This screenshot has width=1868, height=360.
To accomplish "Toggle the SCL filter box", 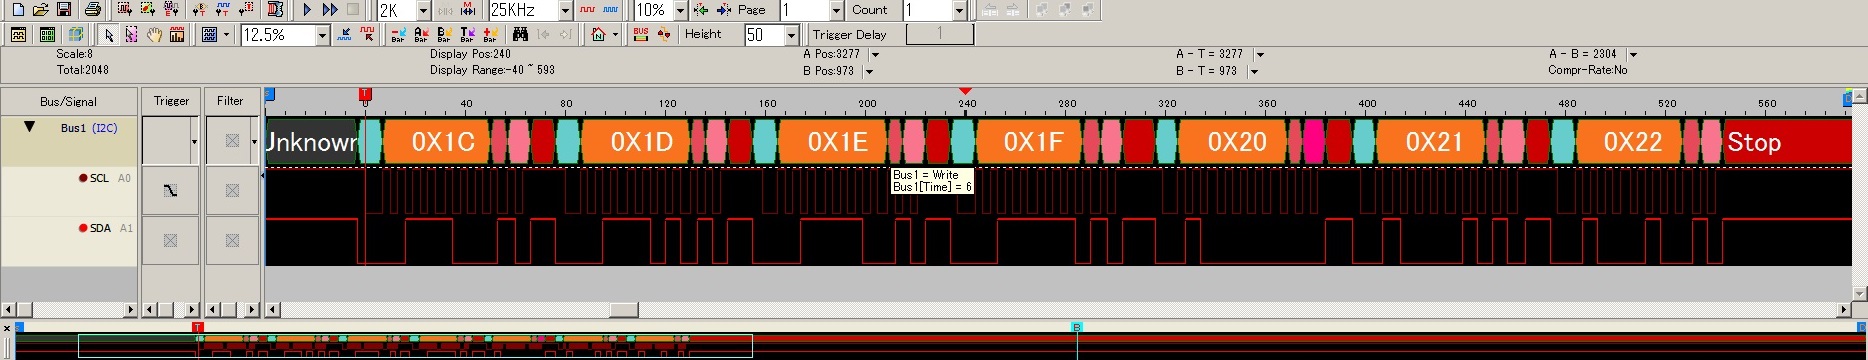I will click(232, 191).
